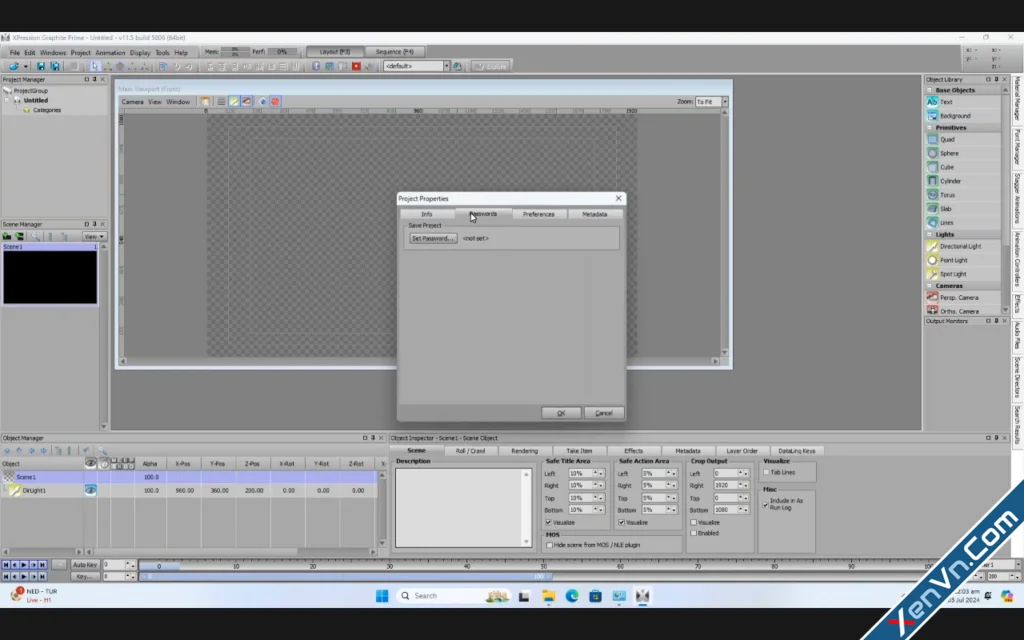Switch to the Info tab in Project Properties

click(426, 214)
